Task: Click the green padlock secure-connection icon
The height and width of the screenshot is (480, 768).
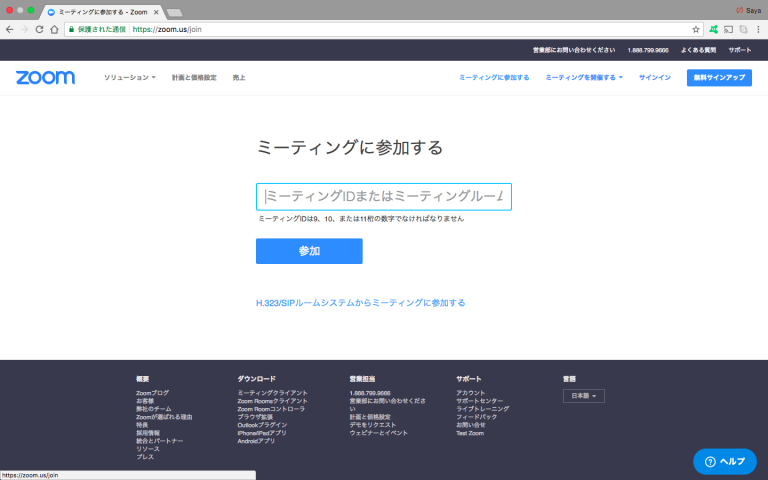Action: (72, 29)
